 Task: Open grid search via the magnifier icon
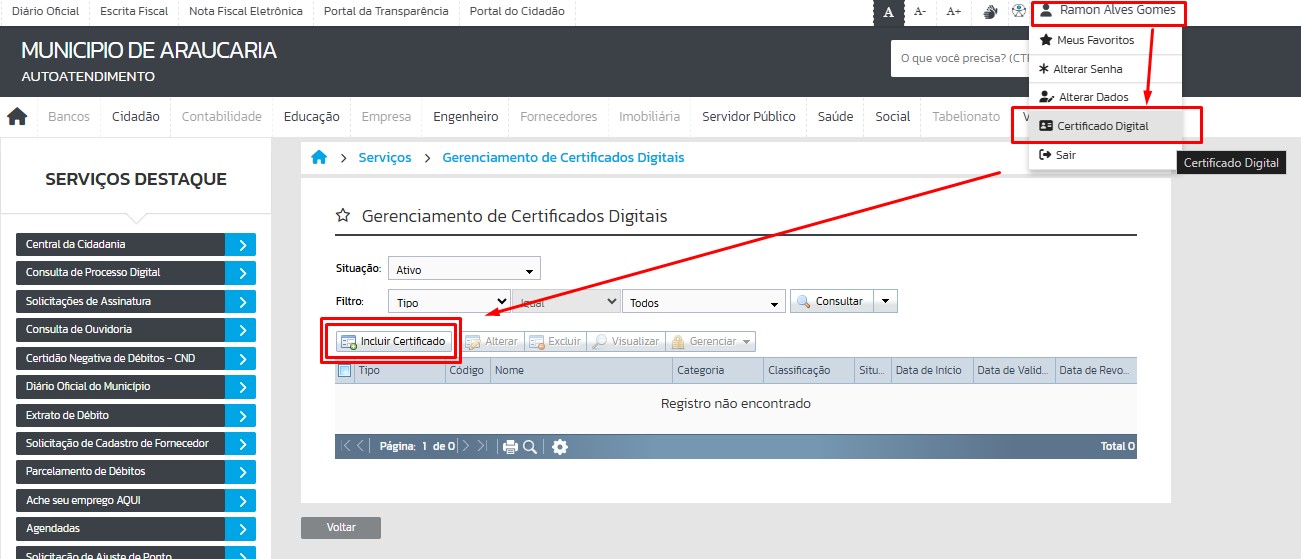tap(530, 447)
